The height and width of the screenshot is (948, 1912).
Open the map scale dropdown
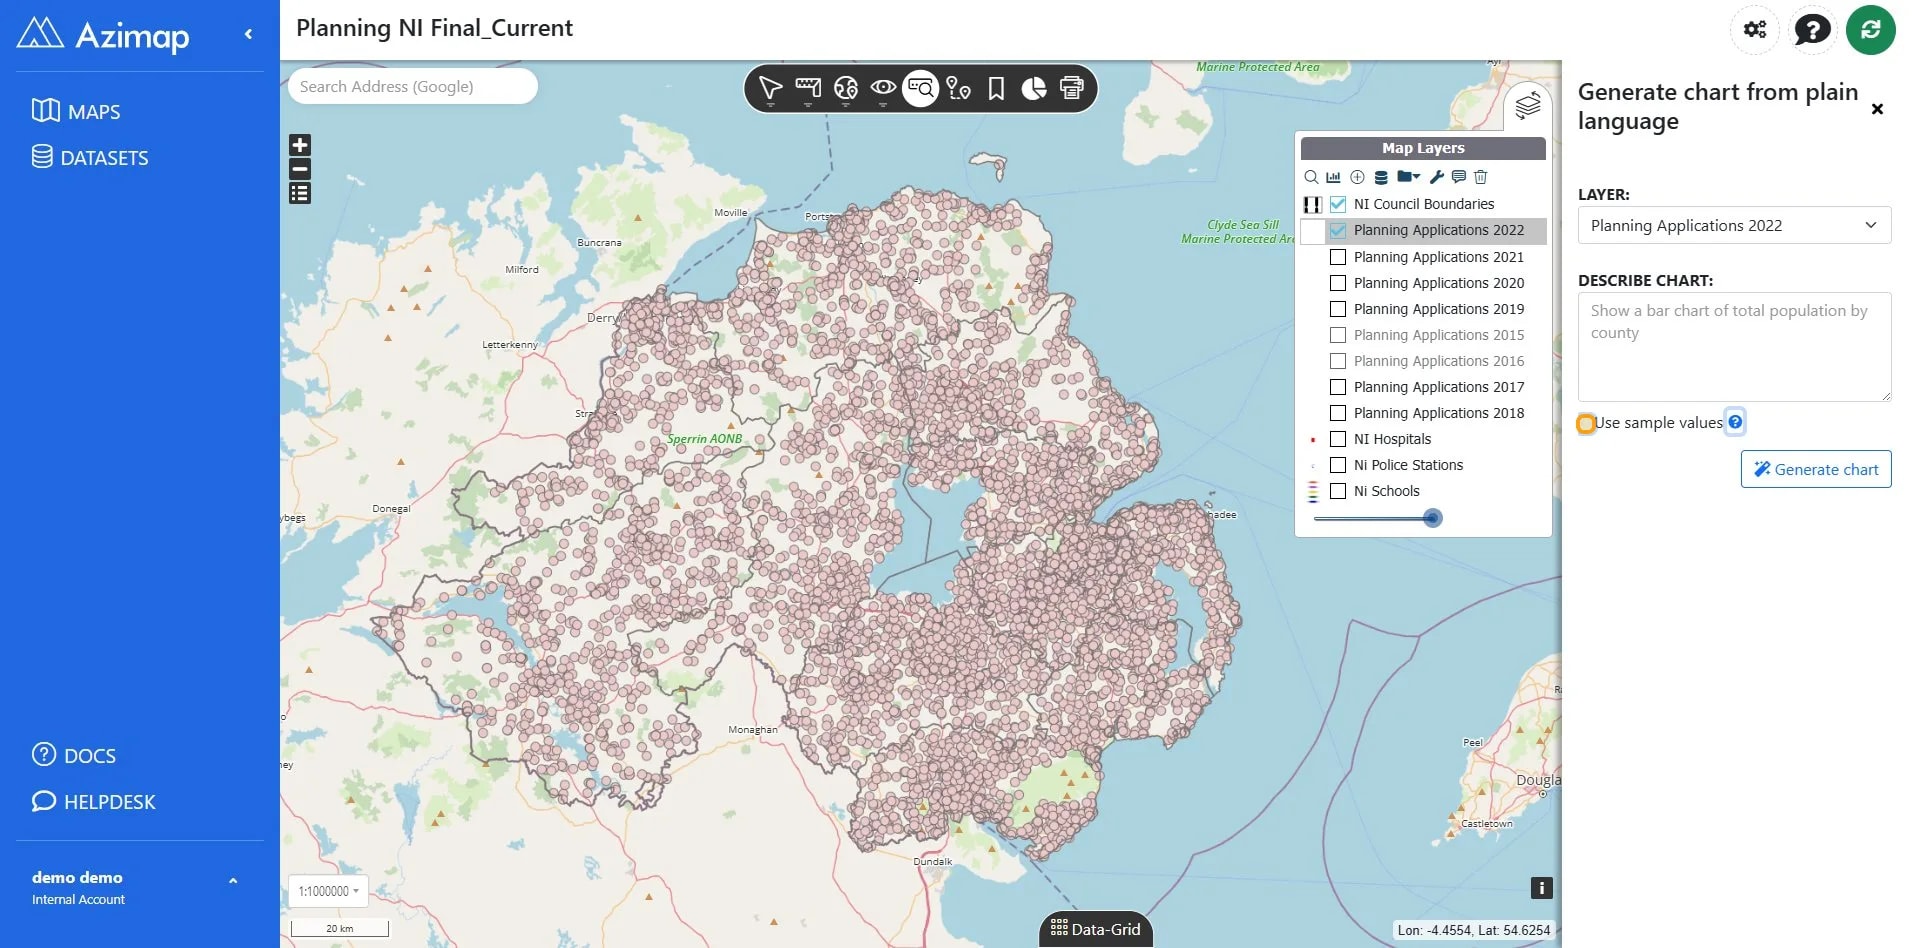pos(328,891)
